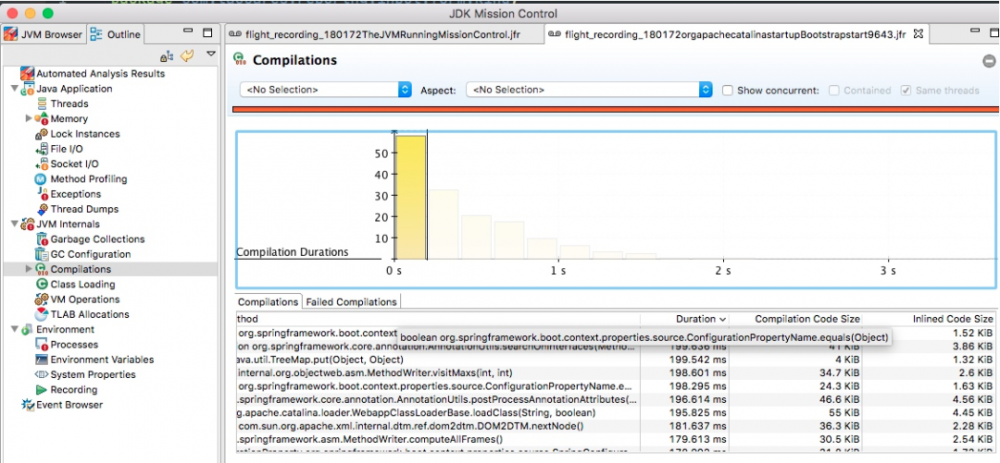Image resolution: width=1000 pixels, height=463 pixels.
Task: Open the Processes page icon
Action: [x=42, y=344]
